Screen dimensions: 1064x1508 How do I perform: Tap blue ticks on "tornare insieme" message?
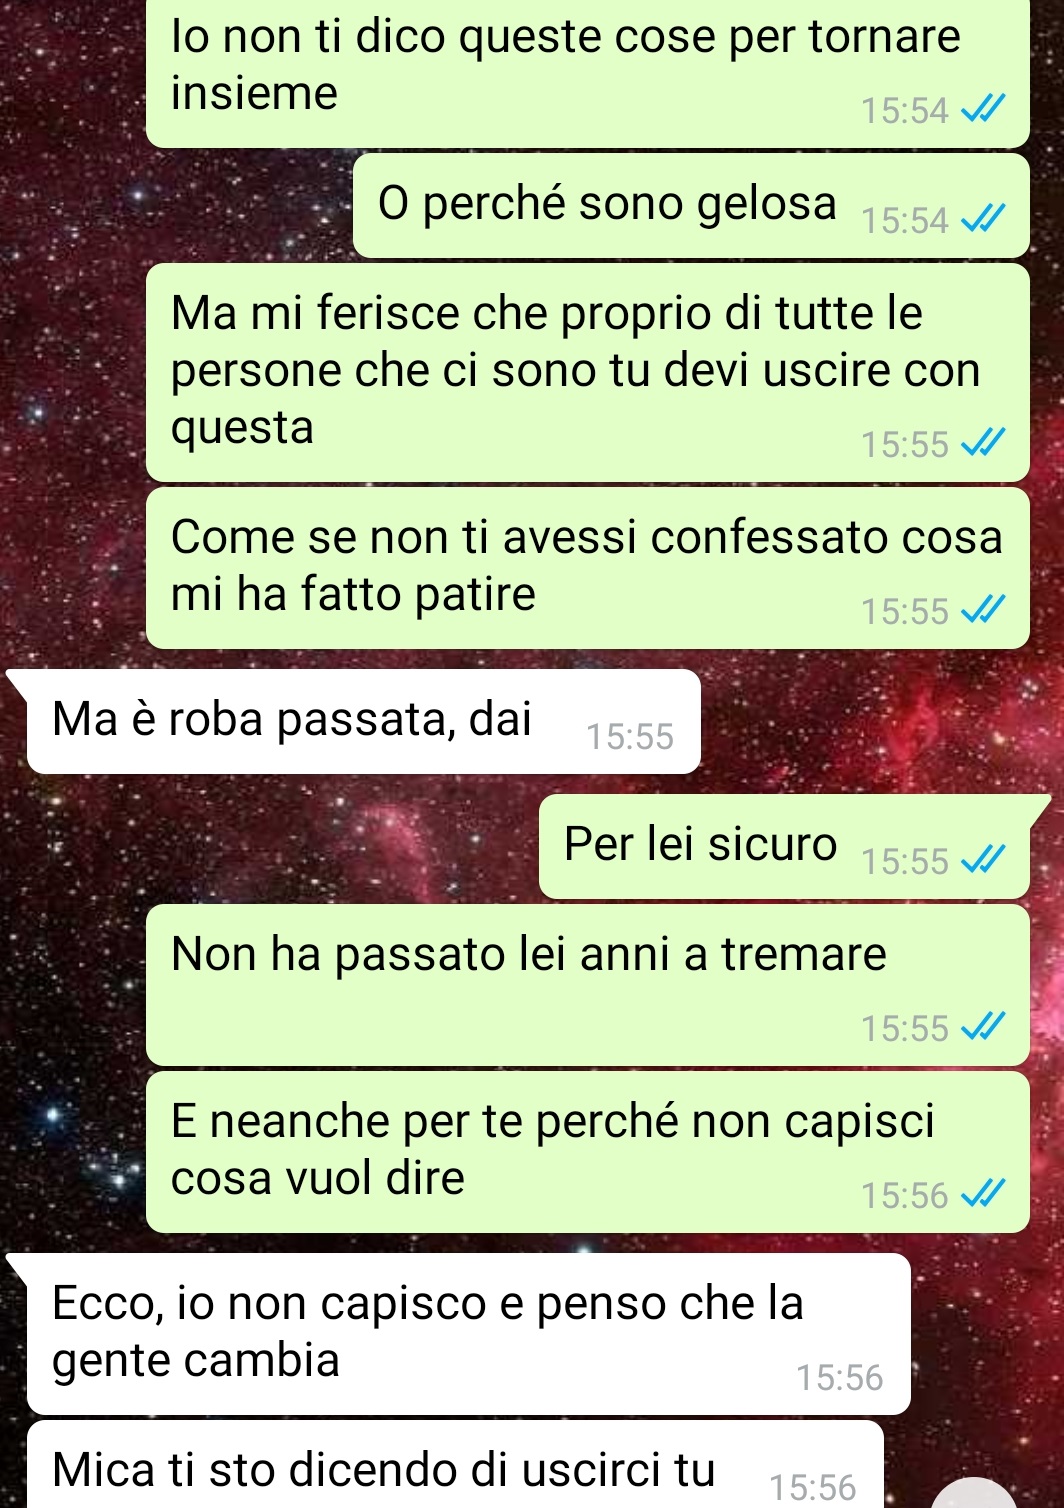(x=982, y=109)
